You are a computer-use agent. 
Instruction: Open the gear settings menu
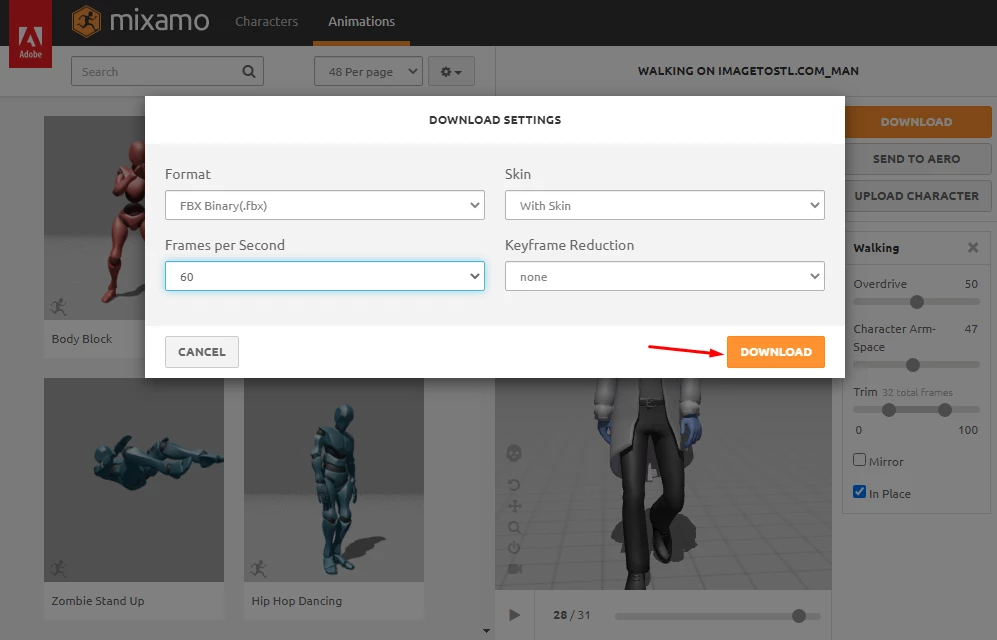pos(451,72)
